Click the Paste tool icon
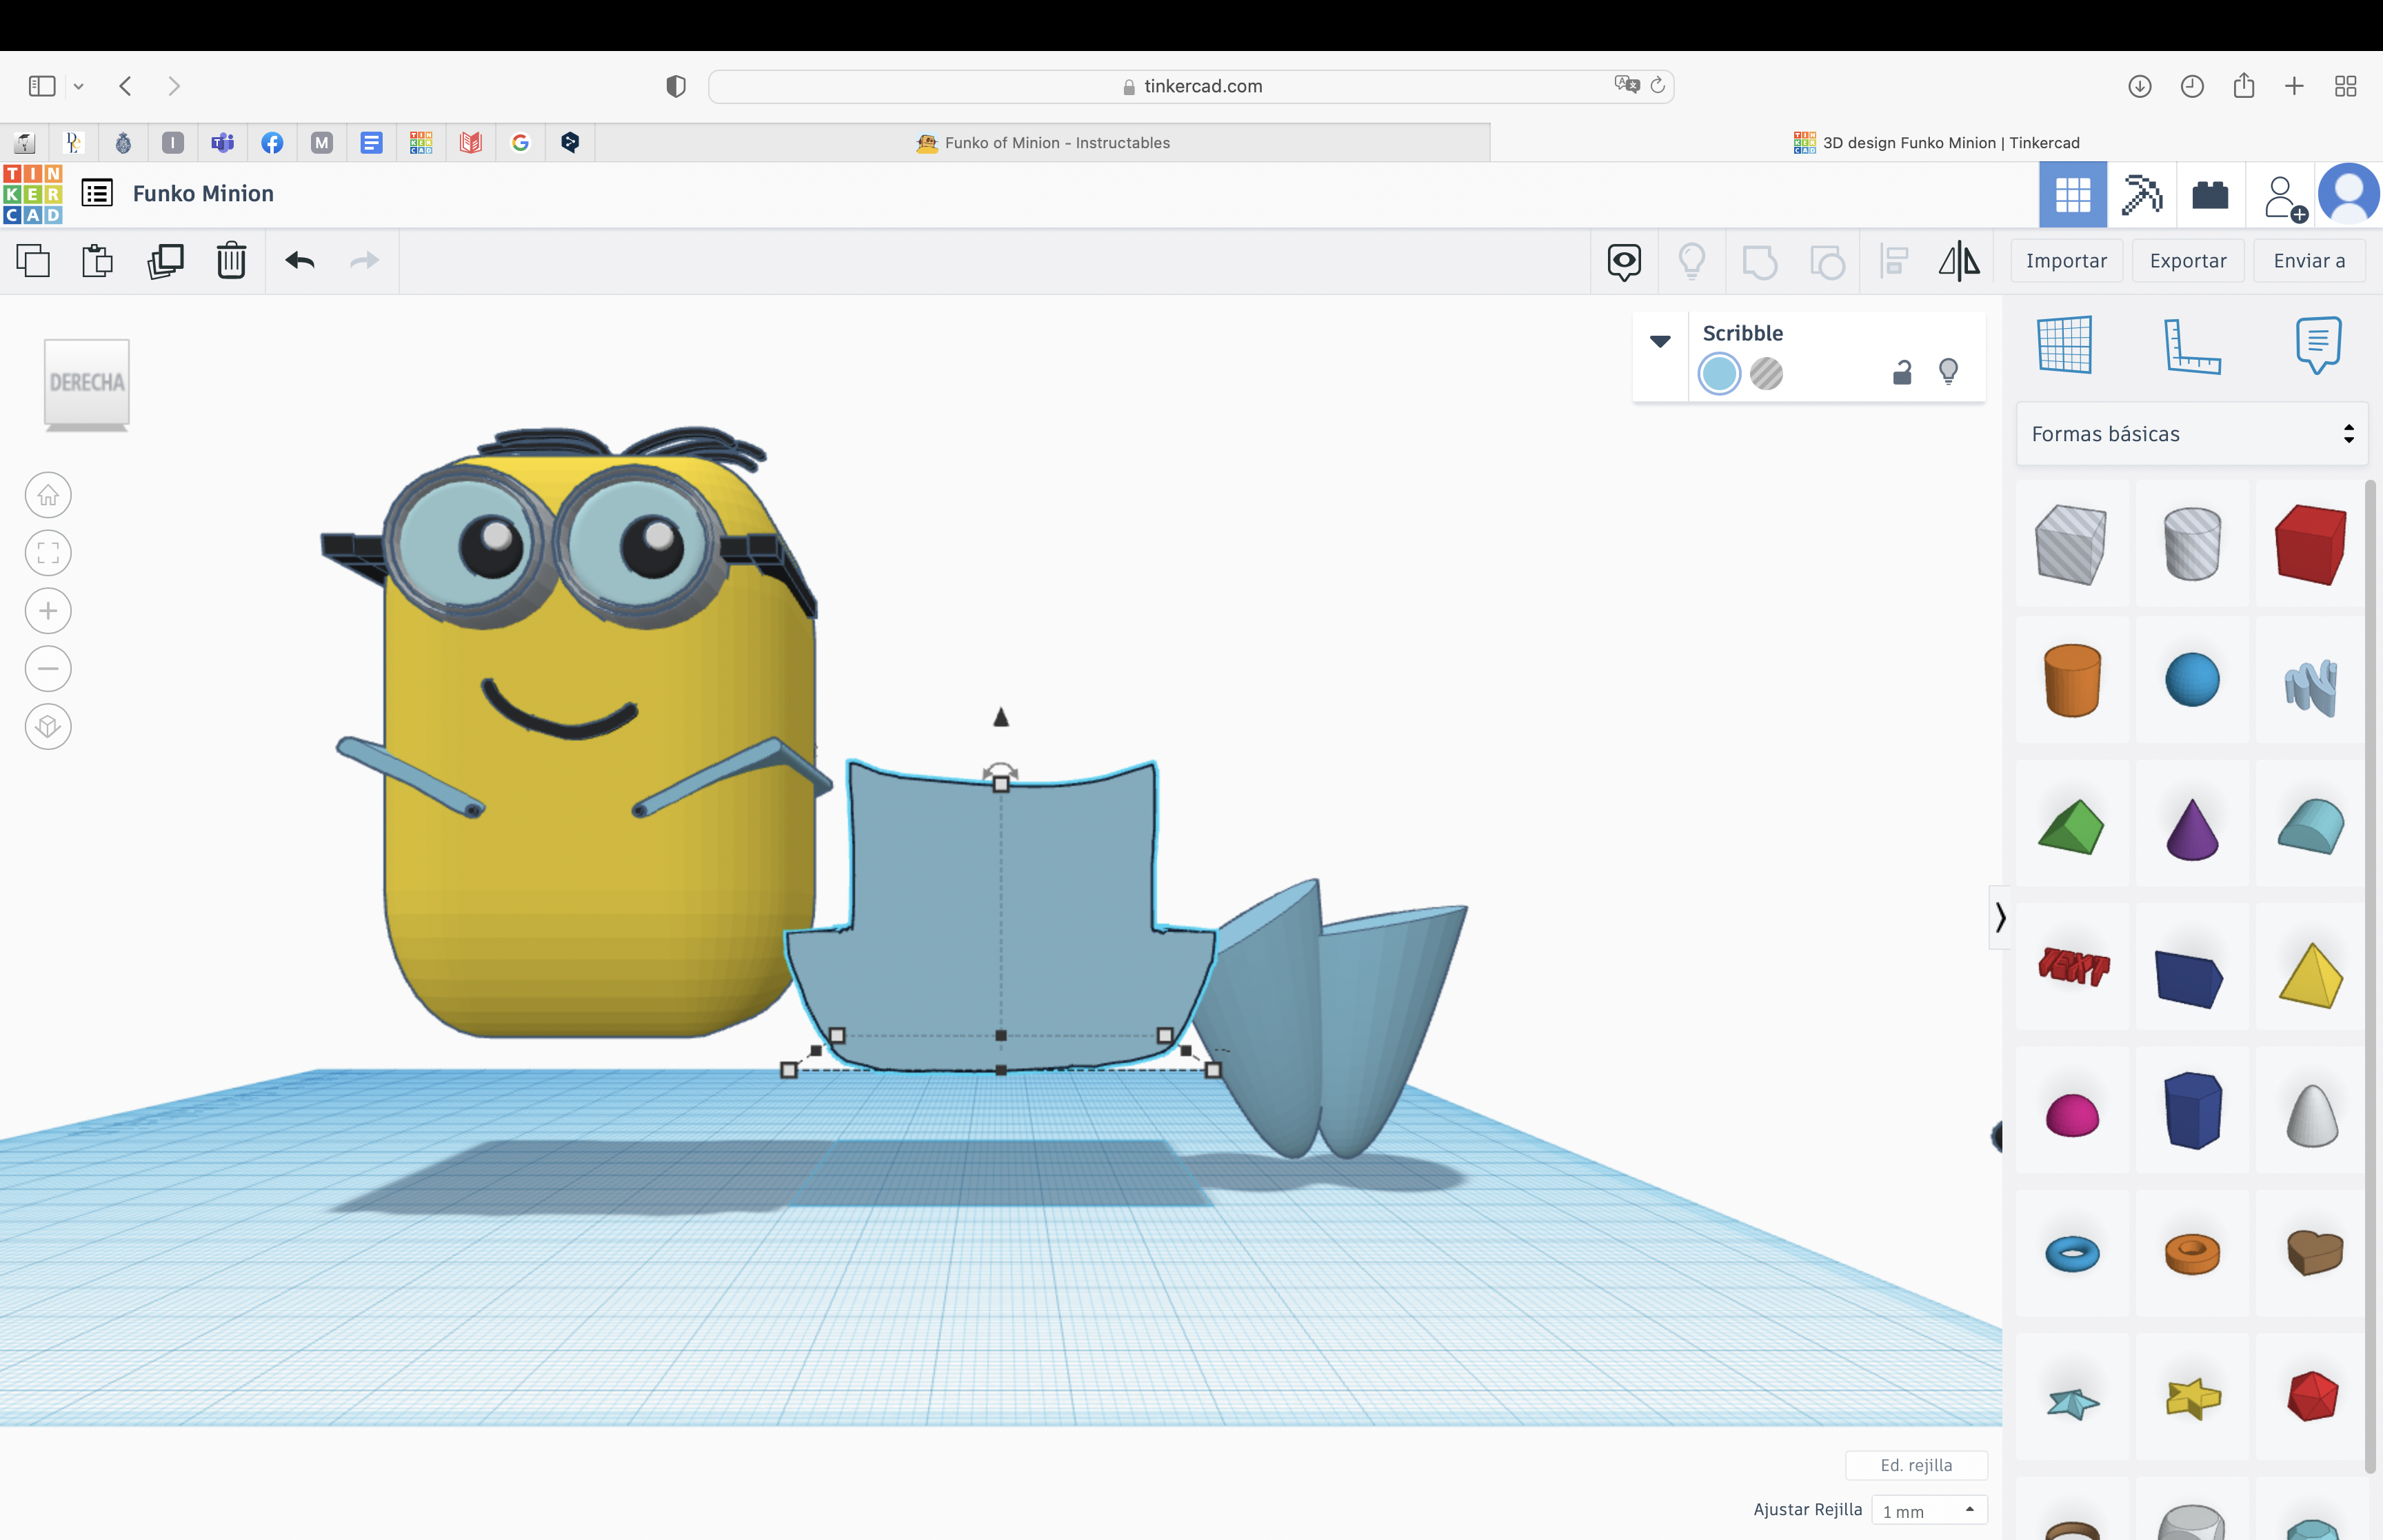The height and width of the screenshot is (1540, 2383). point(97,261)
